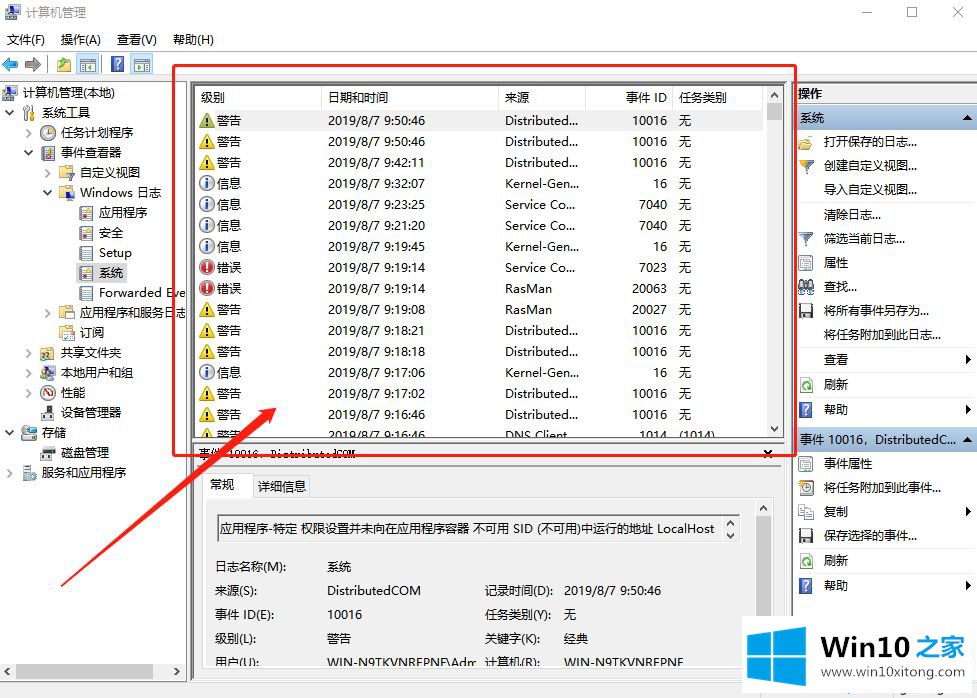Image resolution: width=977 pixels, height=698 pixels.
Task: Expand the 自定义视图 node arrow
Action: coord(47,173)
